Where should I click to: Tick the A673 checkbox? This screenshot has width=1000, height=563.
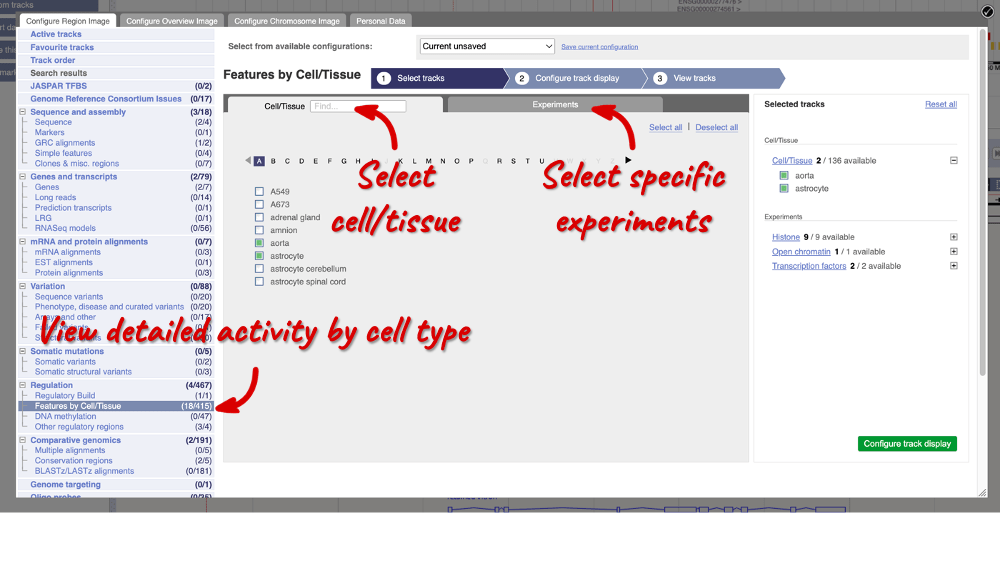tap(259, 204)
